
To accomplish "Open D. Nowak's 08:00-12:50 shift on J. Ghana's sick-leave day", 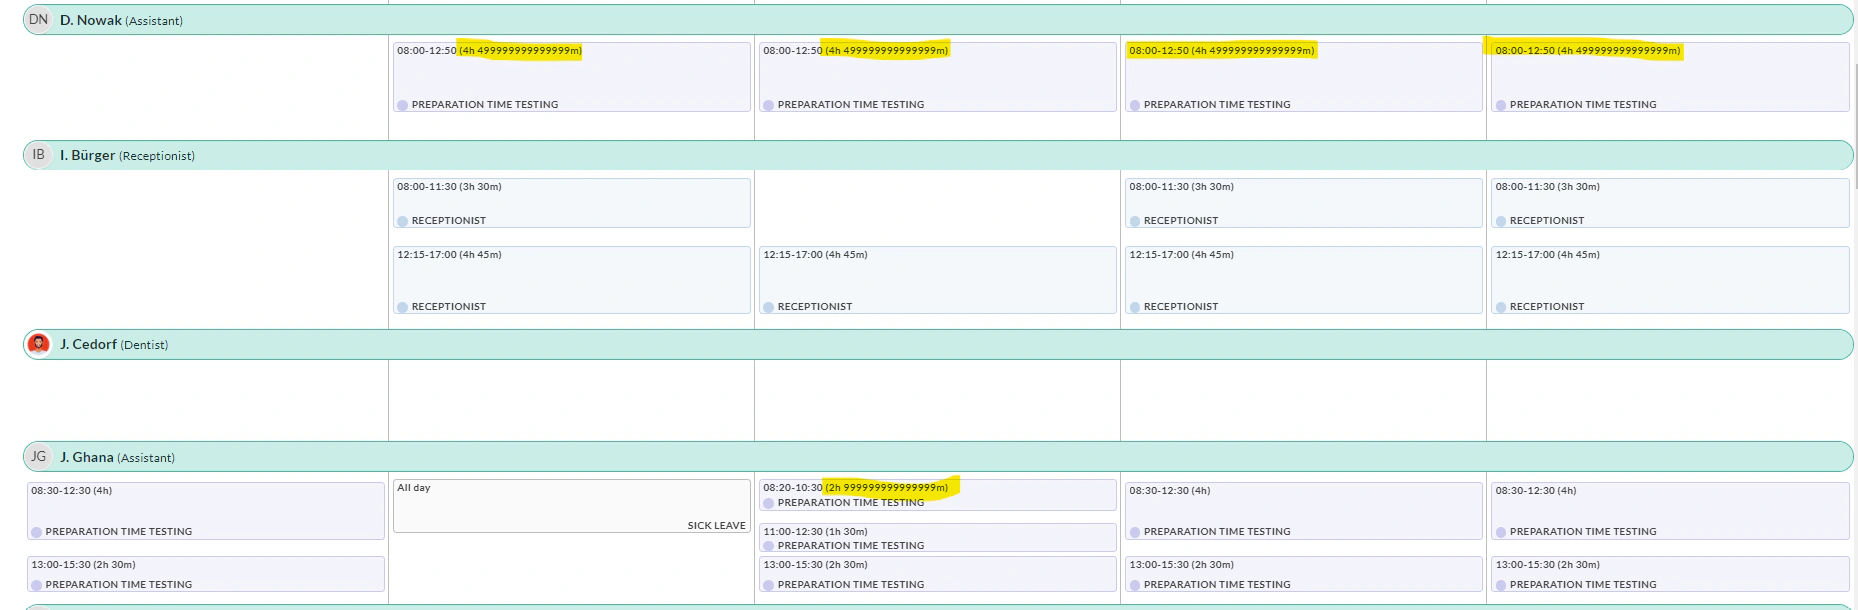I will [572, 77].
